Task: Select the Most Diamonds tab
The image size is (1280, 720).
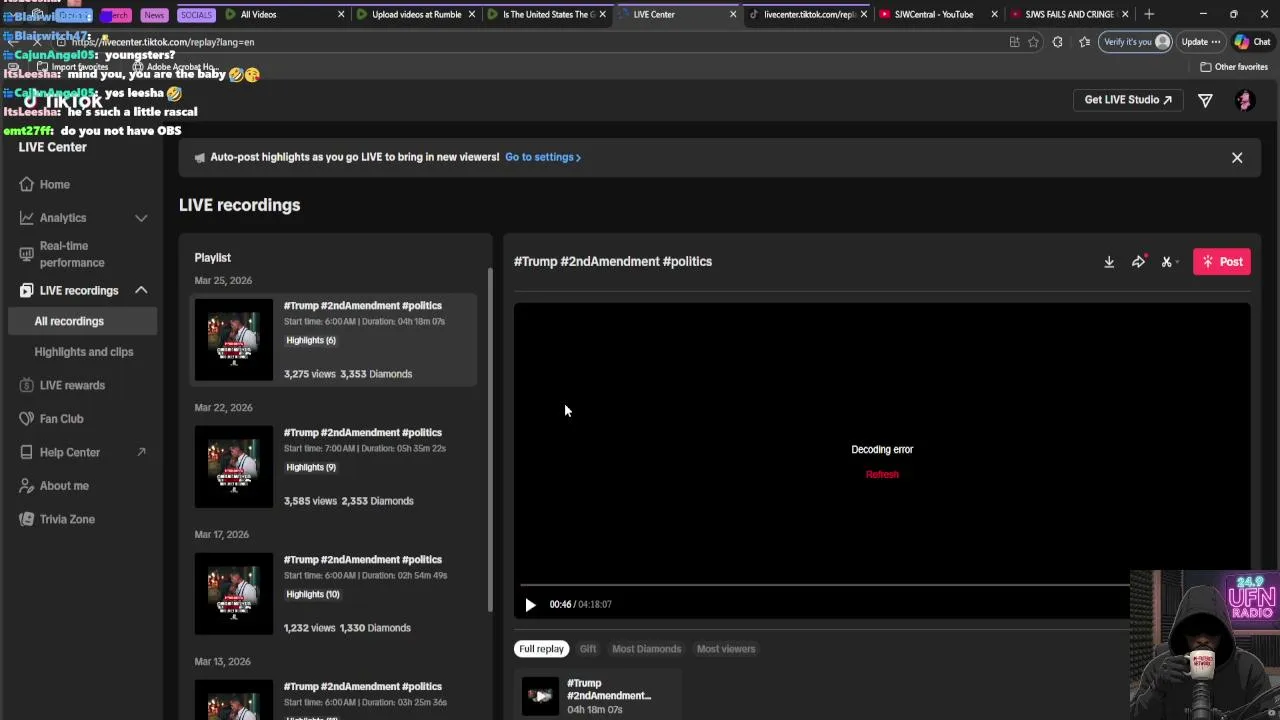Action: point(646,649)
